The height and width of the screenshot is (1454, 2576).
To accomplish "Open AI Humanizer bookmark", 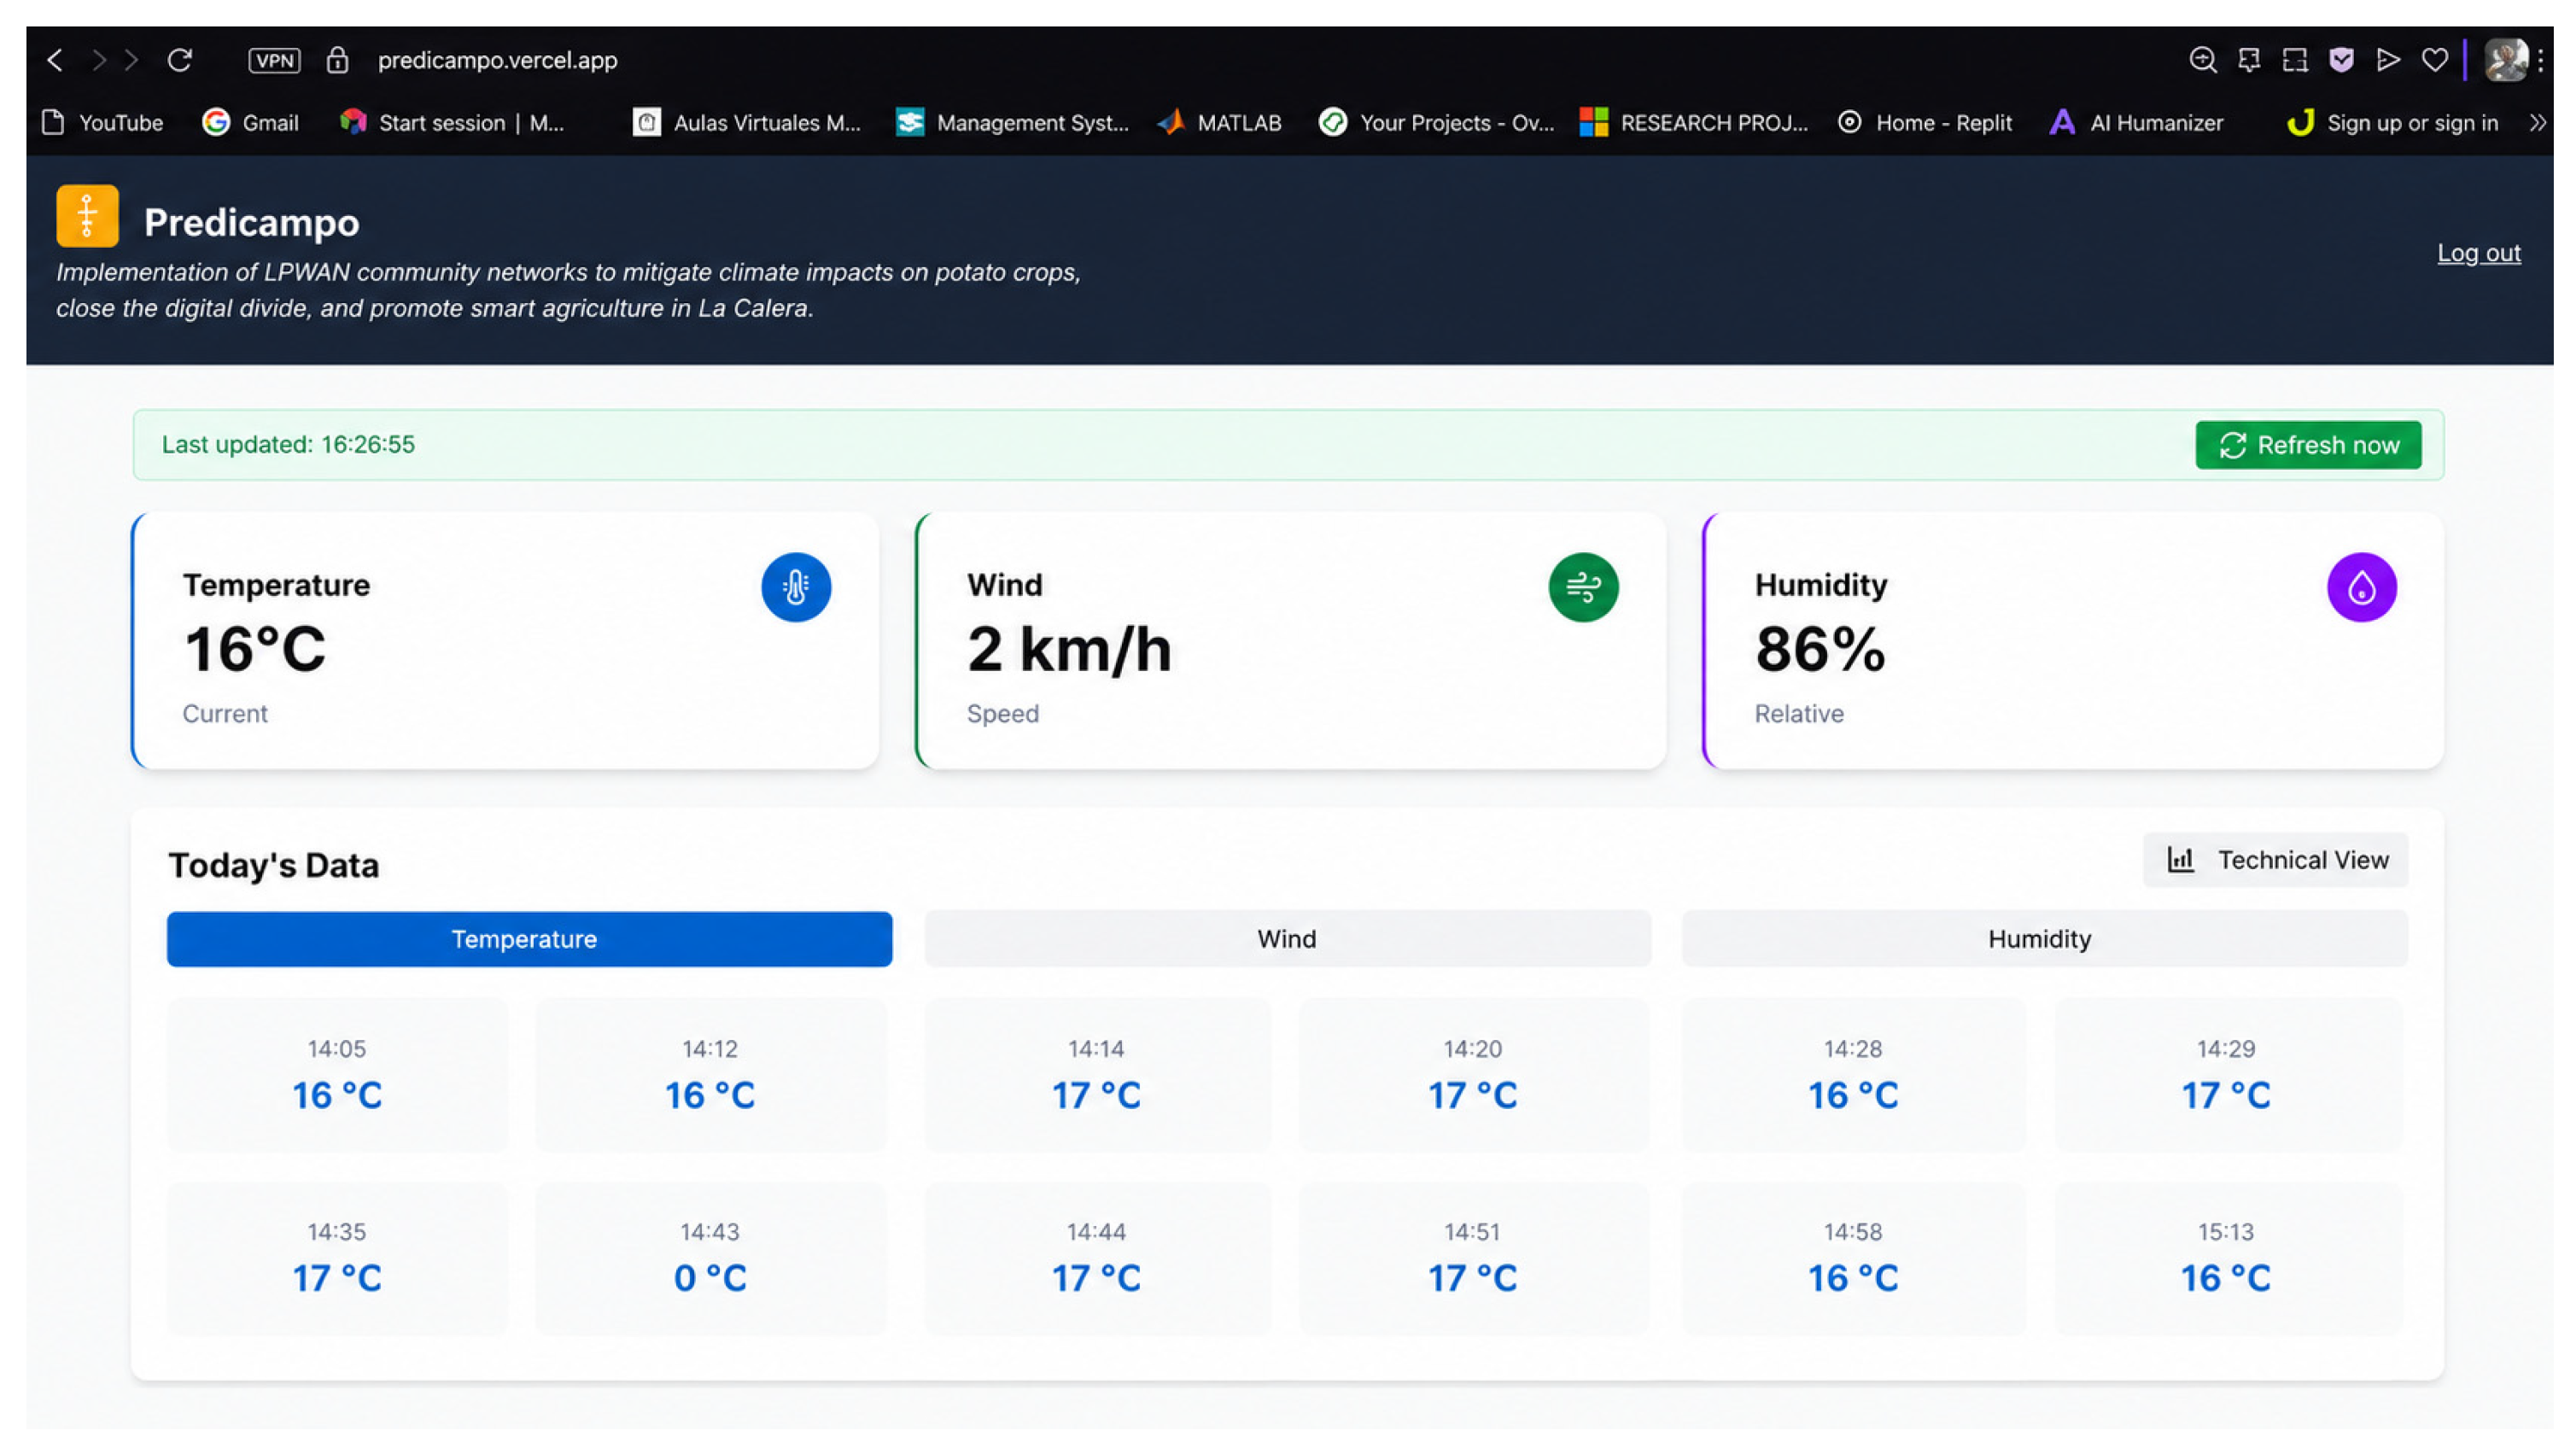I will pos(2136,123).
